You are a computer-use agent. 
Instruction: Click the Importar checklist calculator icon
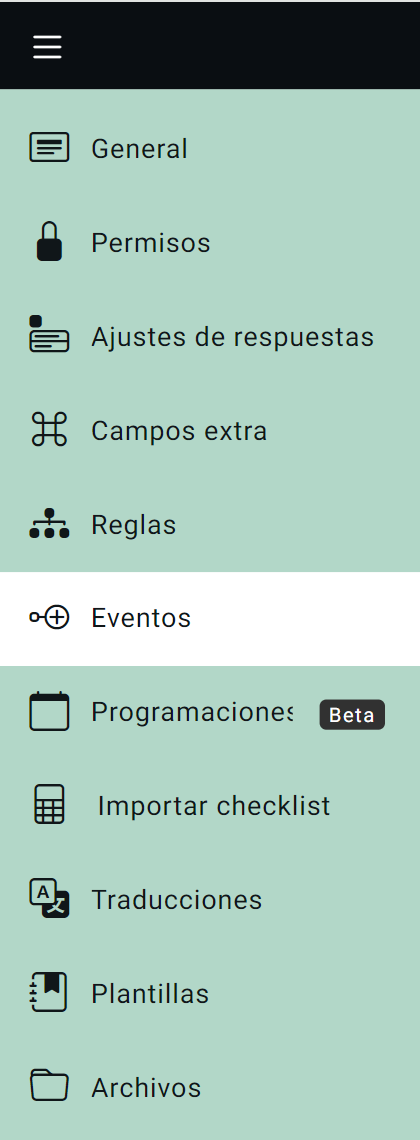click(50, 805)
